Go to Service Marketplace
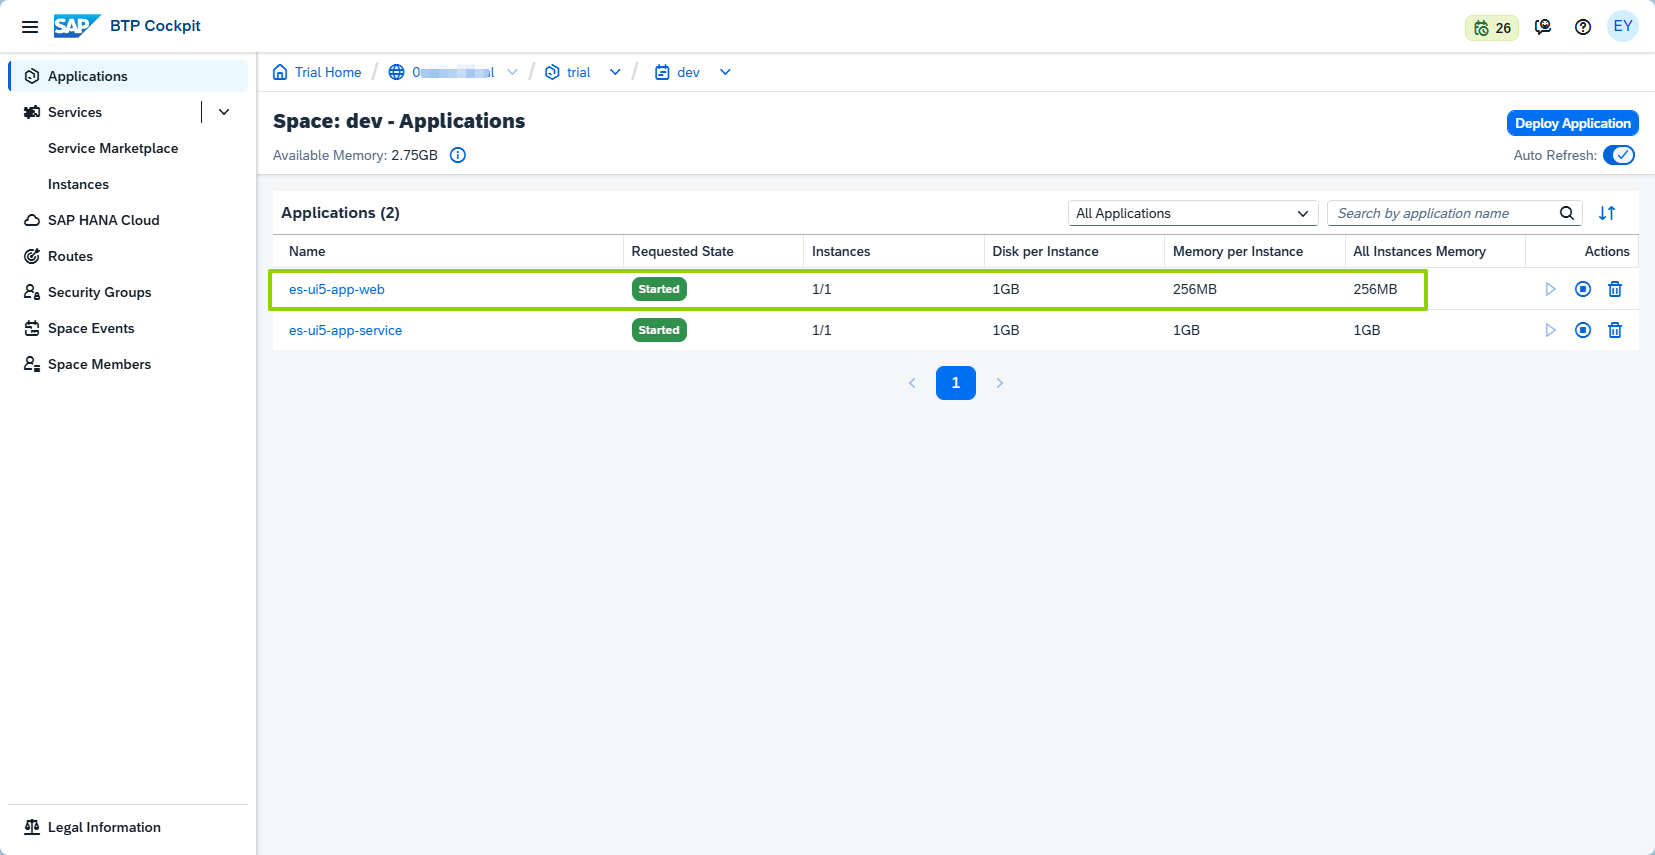 pyautogui.click(x=113, y=148)
